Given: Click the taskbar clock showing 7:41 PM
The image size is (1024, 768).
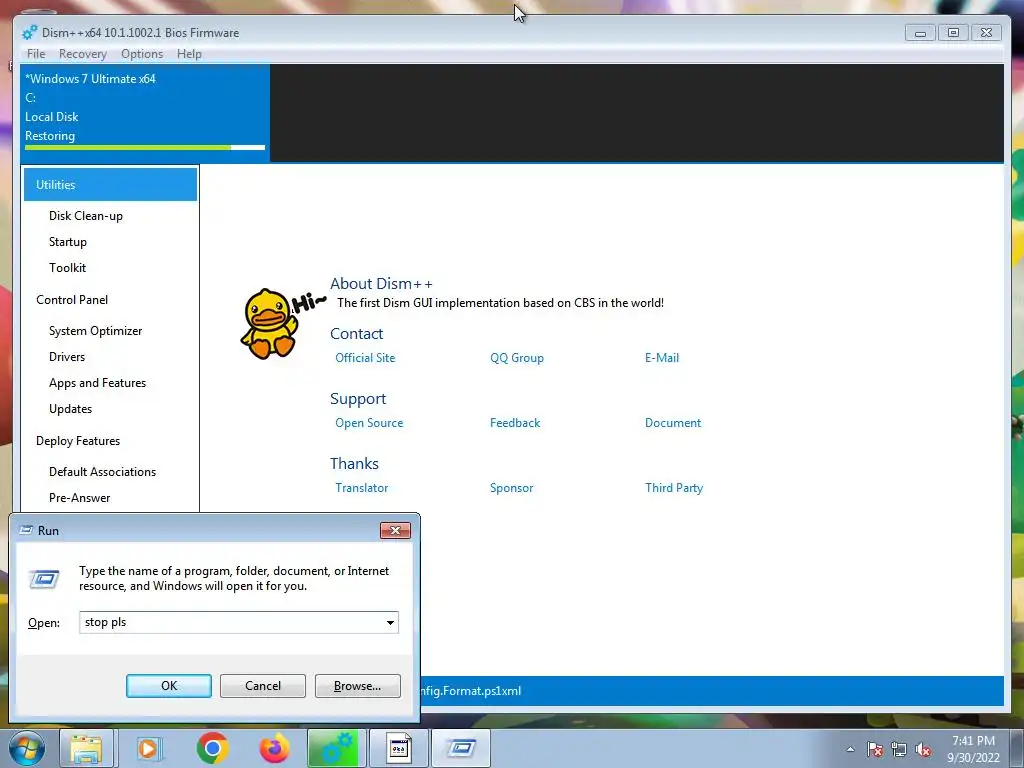Looking at the screenshot, I should click(x=973, y=741).
